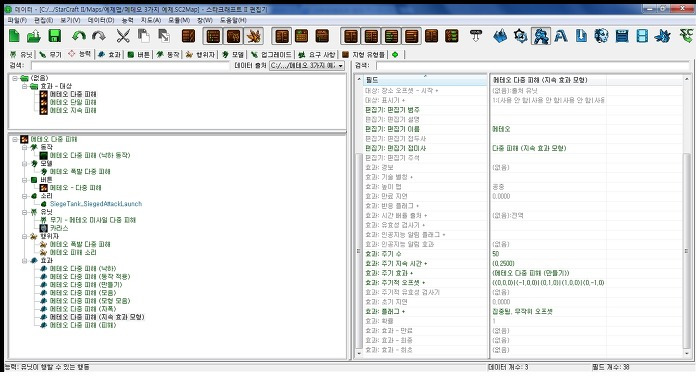This screenshot has width=700, height=376.
Task: Switch to the 지형 유형들 tab
Action: point(363,54)
